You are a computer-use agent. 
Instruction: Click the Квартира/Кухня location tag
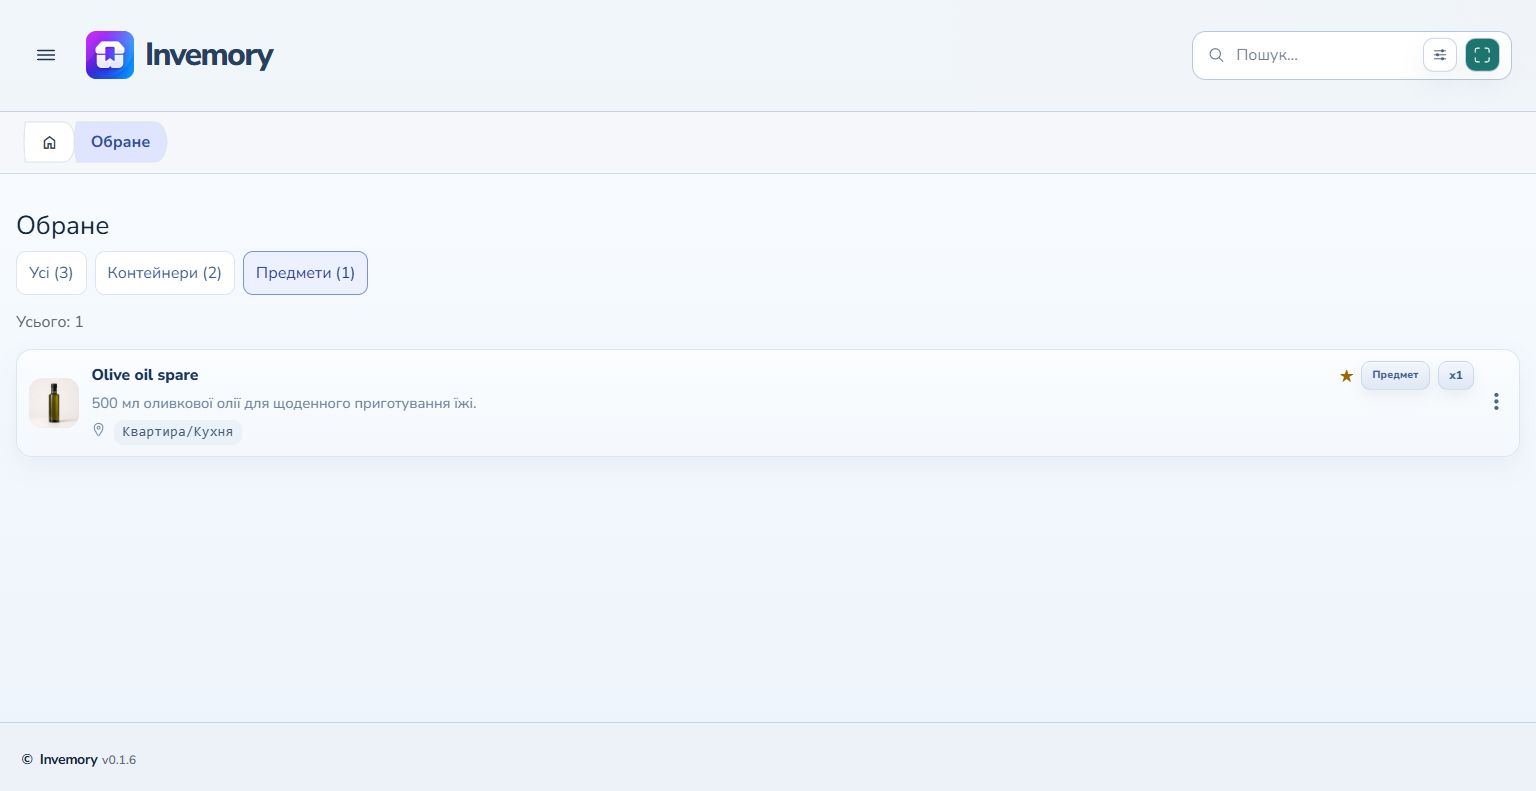[x=177, y=432]
